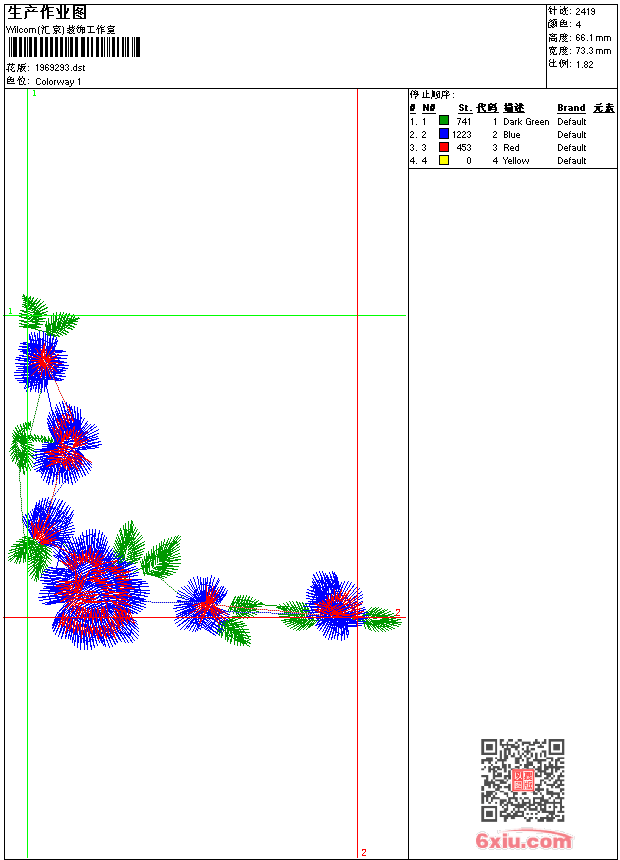Screen dimensions: 620x860
Task: Click the Wilcom studio name line
Action: pyautogui.click(x=60, y=30)
